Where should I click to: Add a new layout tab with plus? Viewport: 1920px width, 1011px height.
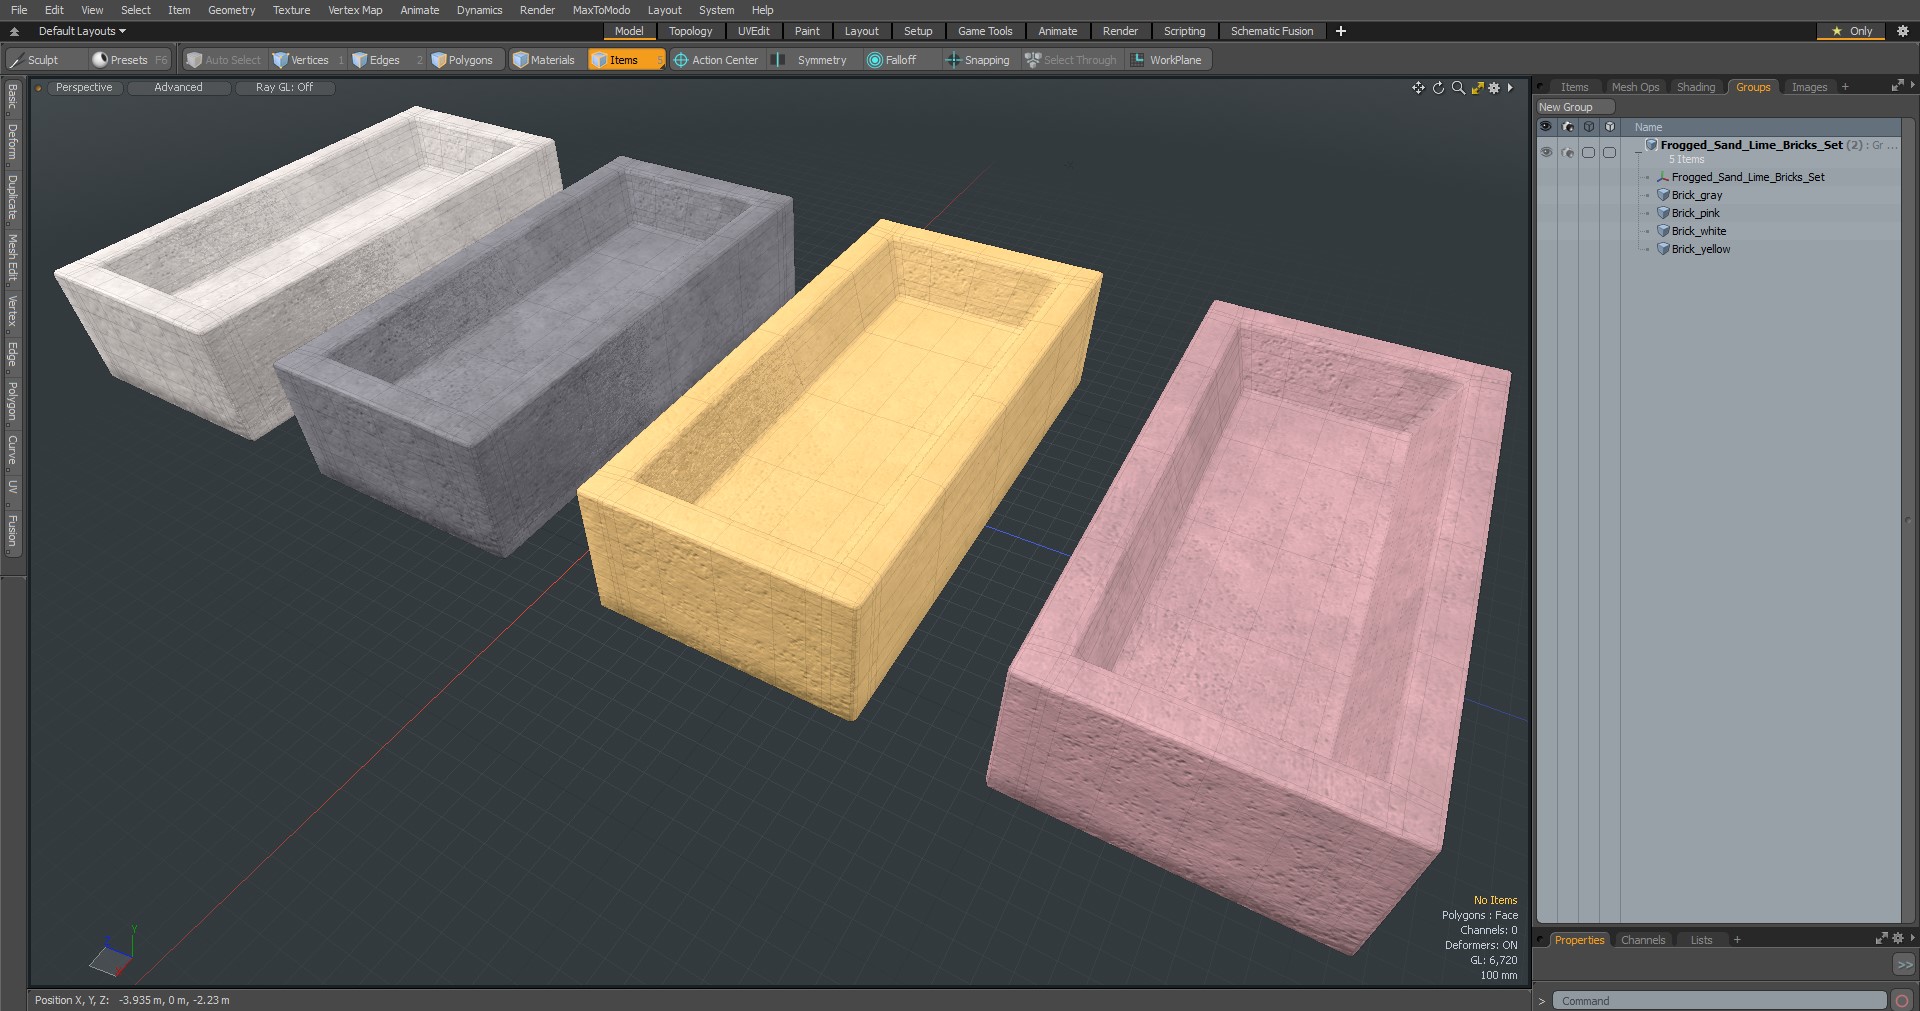(1341, 31)
